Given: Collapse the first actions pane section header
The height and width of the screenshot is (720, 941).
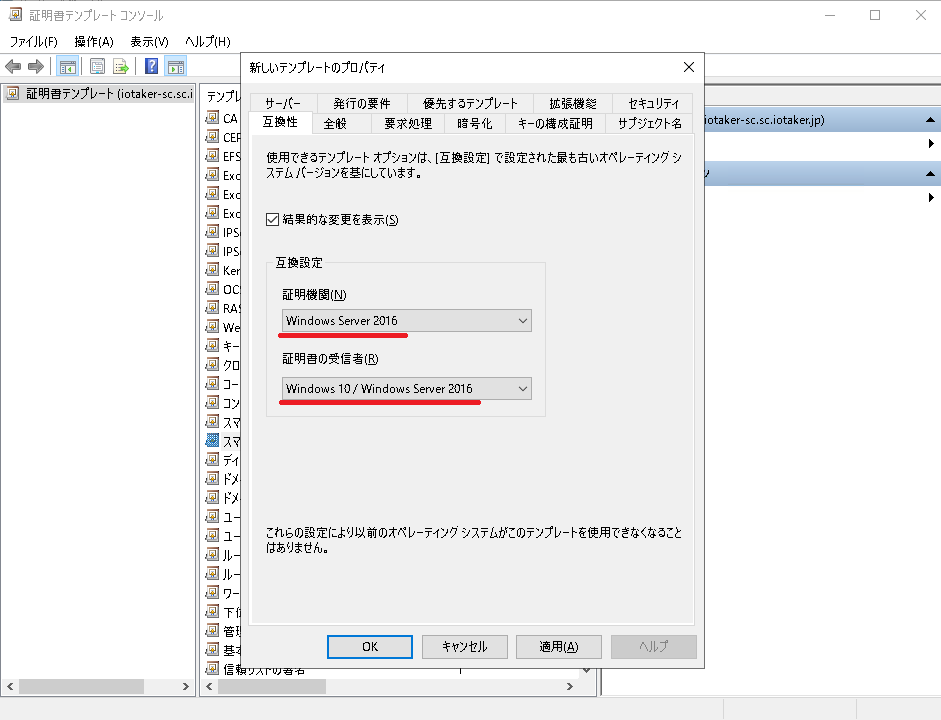Looking at the screenshot, I should [x=929, y=120].
